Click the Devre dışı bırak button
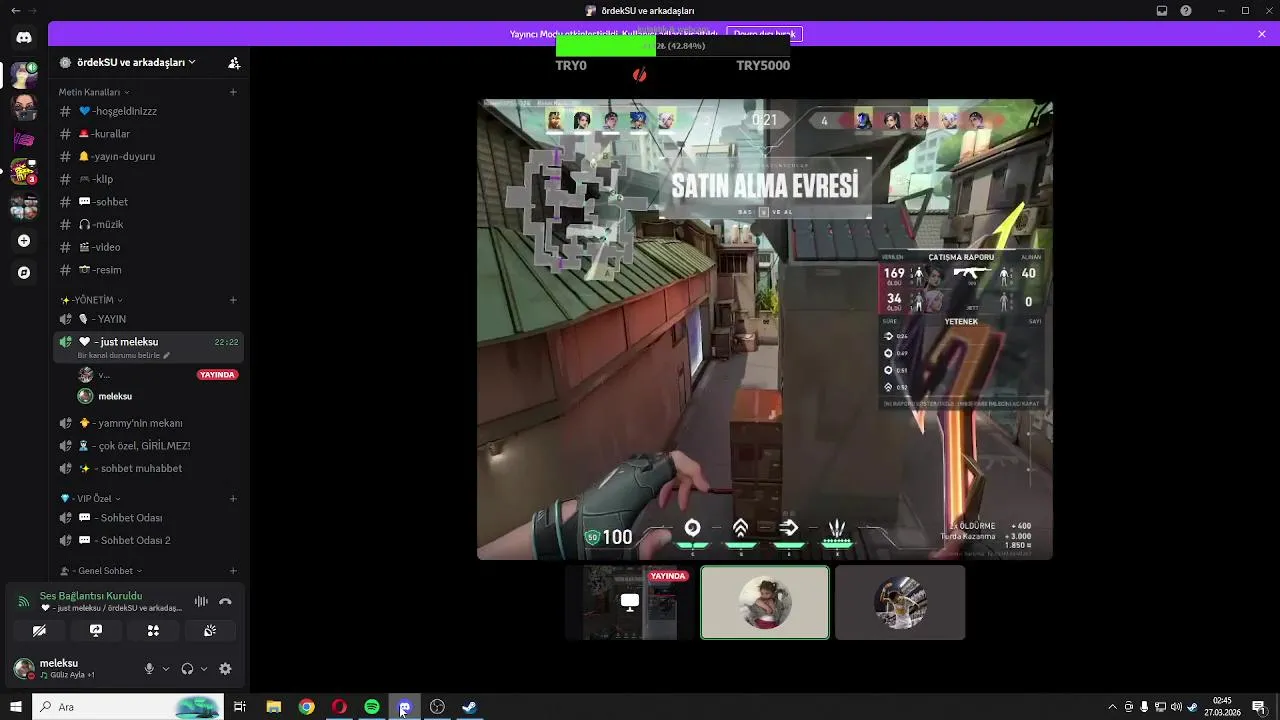 [764, 34]
